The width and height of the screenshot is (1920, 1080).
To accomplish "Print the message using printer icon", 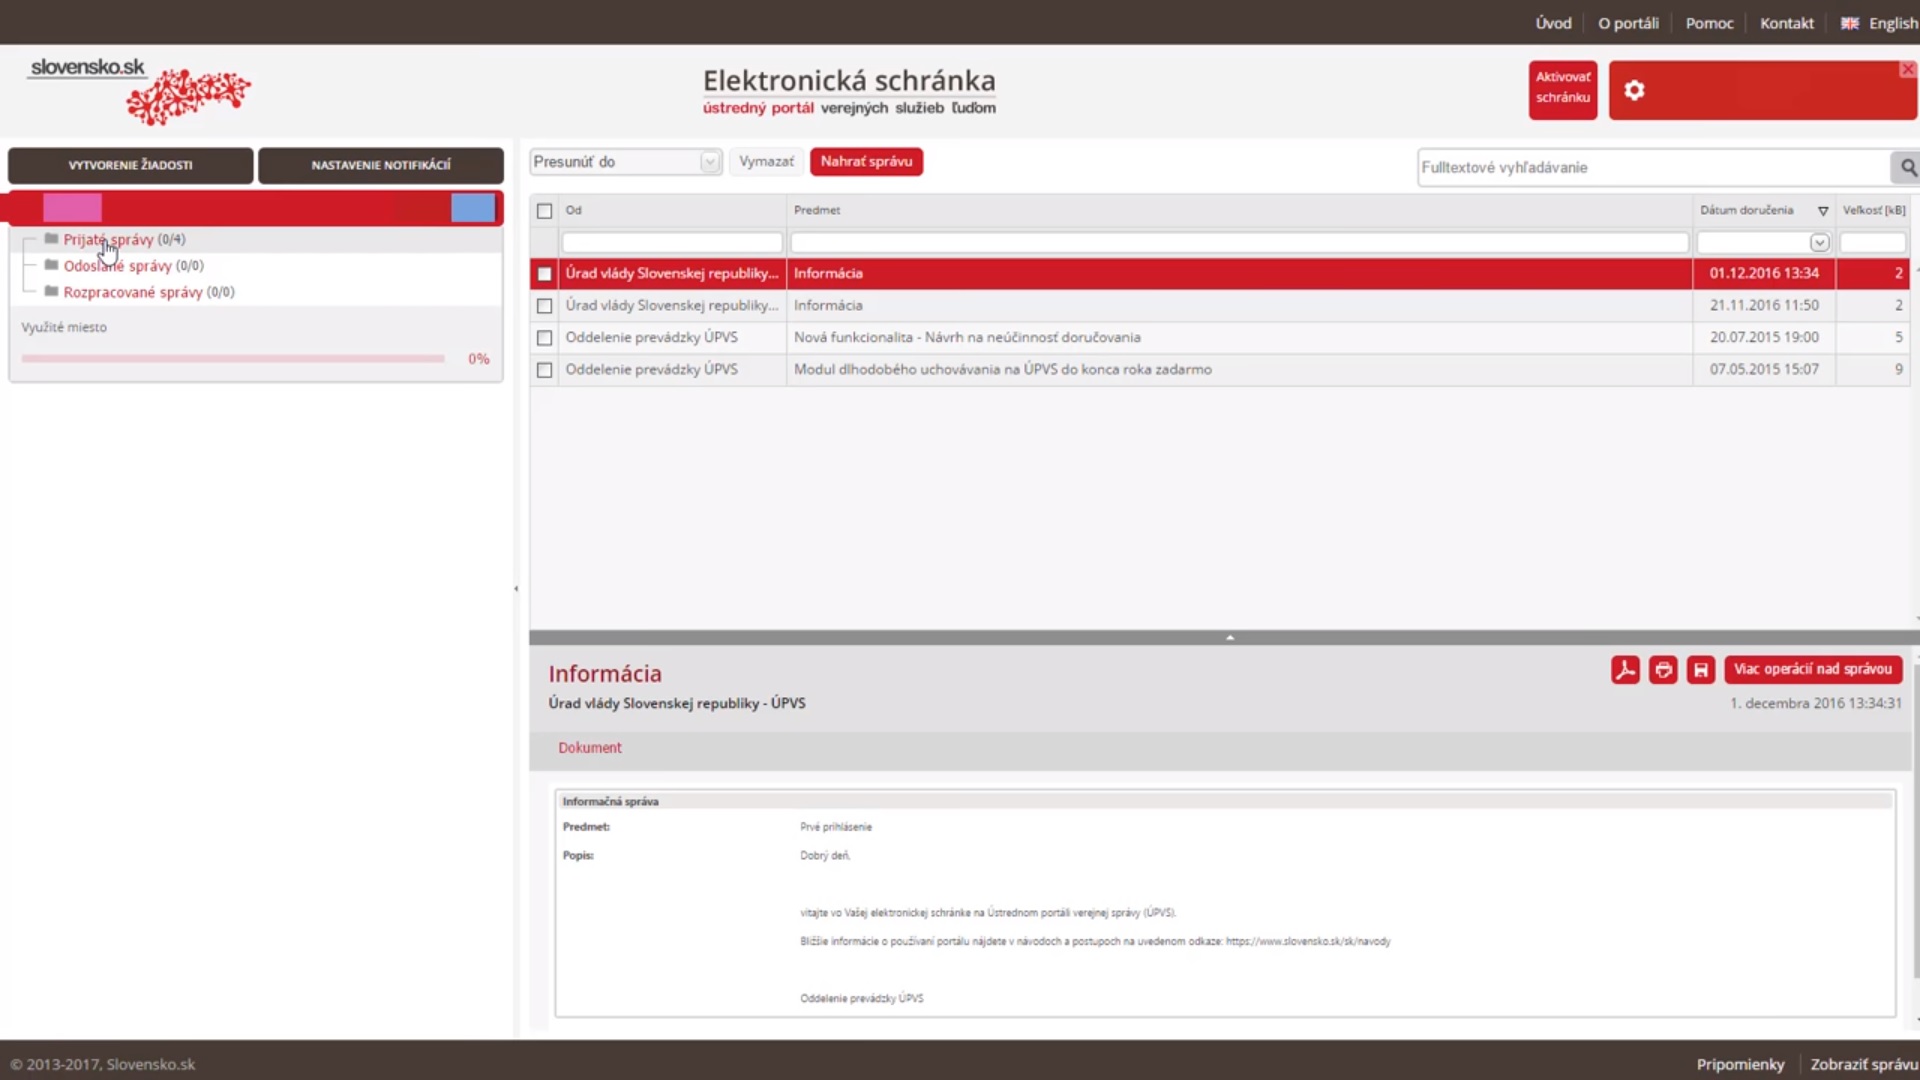I will [x=1663, y=670].
